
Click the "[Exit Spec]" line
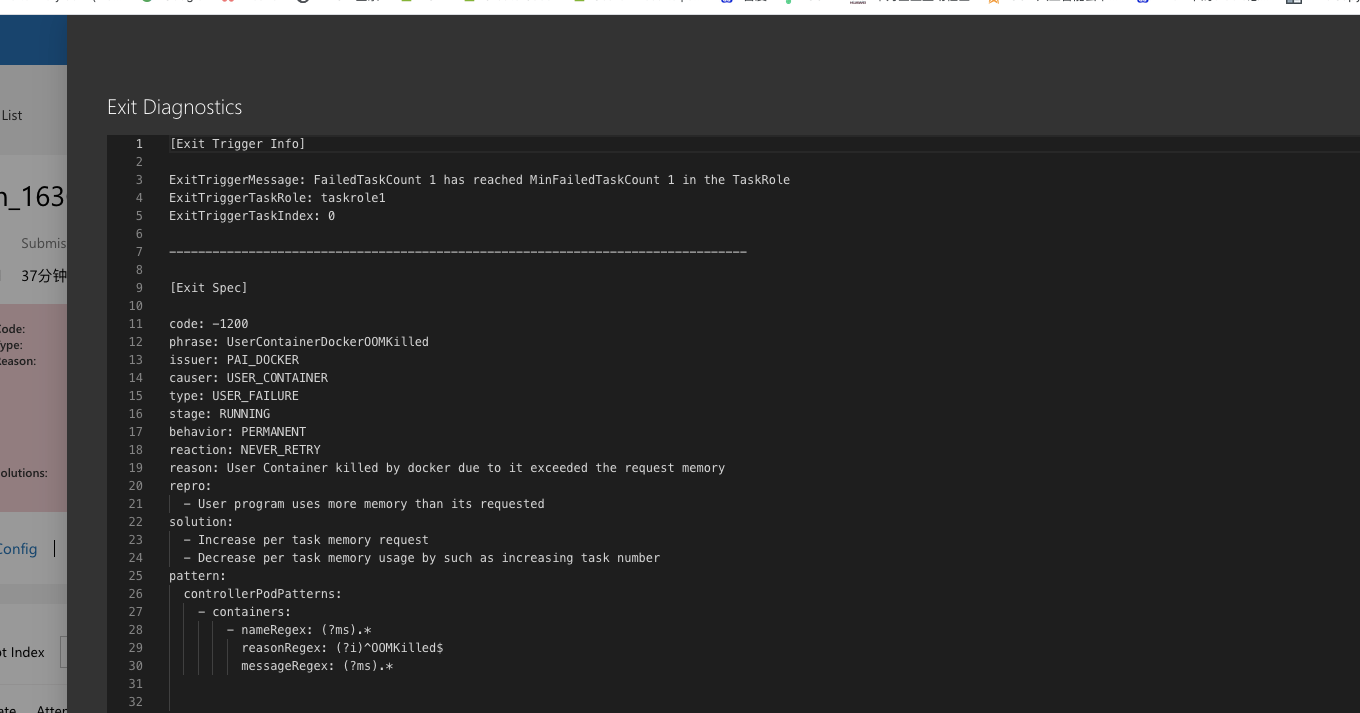pos(208,288)
